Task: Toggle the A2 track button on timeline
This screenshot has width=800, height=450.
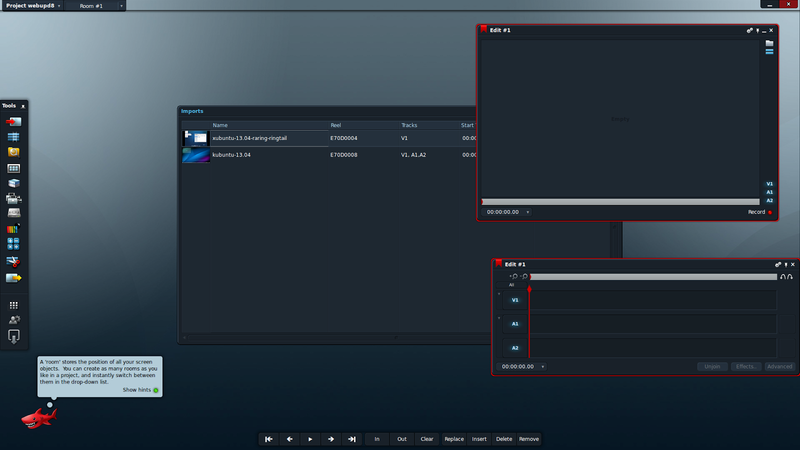Action: tap(515, 348)
